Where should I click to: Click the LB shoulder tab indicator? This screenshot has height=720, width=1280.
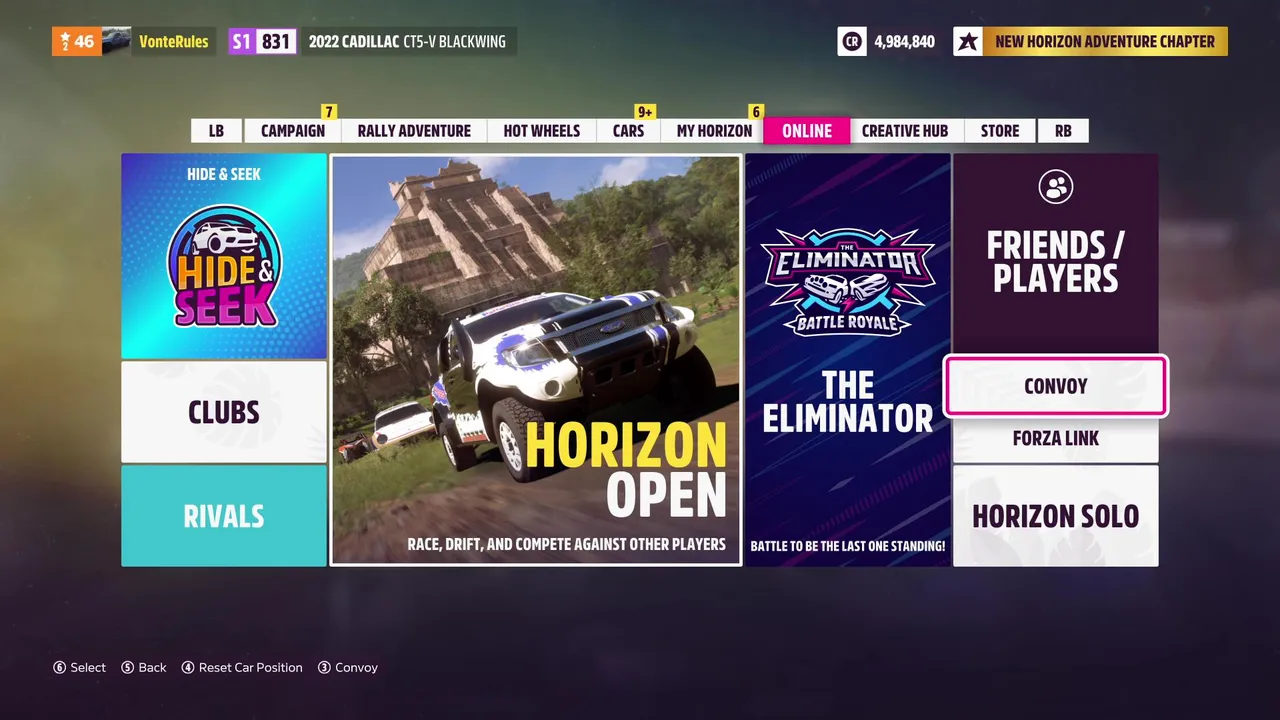pos(216,131)
